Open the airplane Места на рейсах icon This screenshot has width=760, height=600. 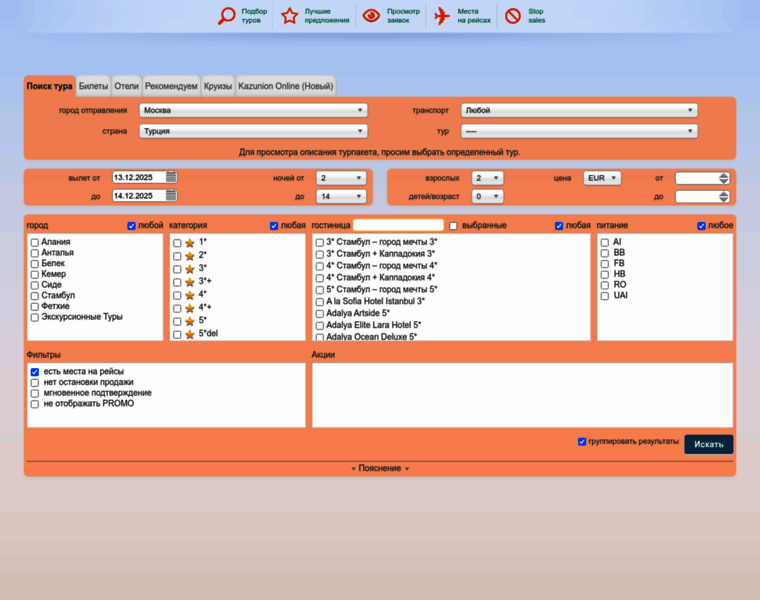[x=442, y=16]
